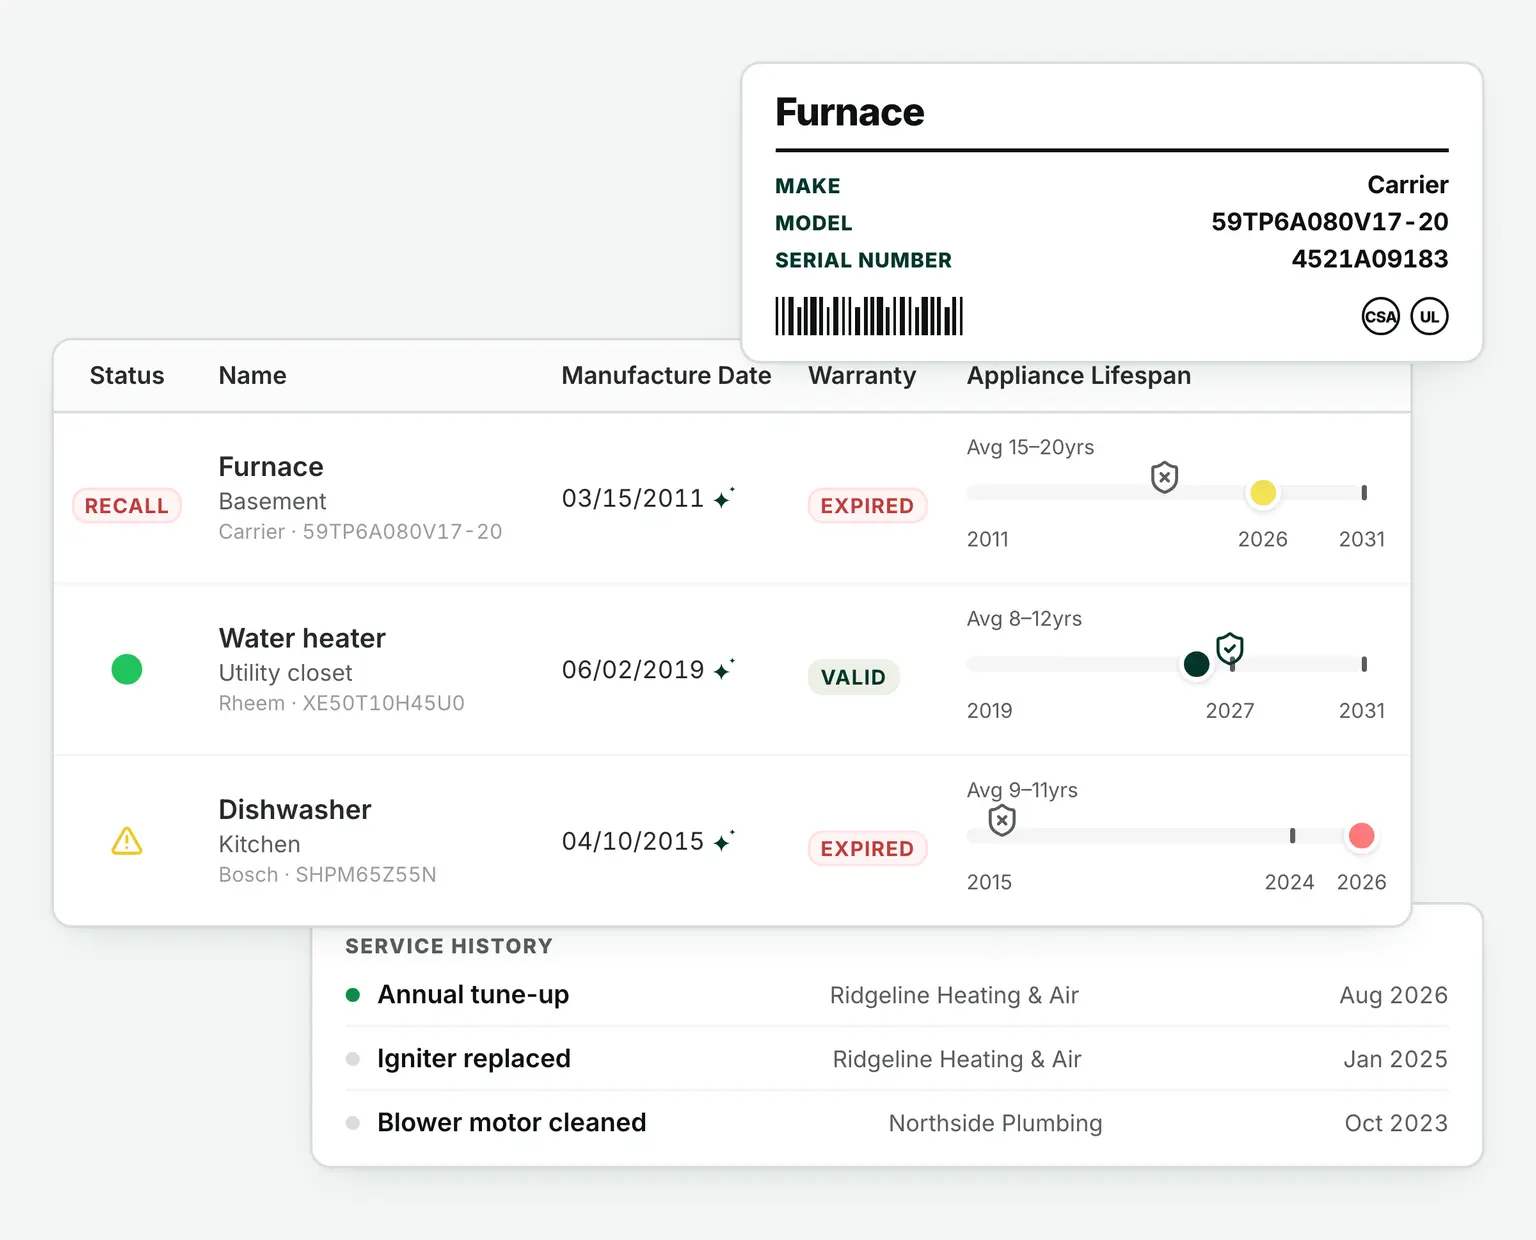Click the serial number 4521A09183

tap(1370, 259)
